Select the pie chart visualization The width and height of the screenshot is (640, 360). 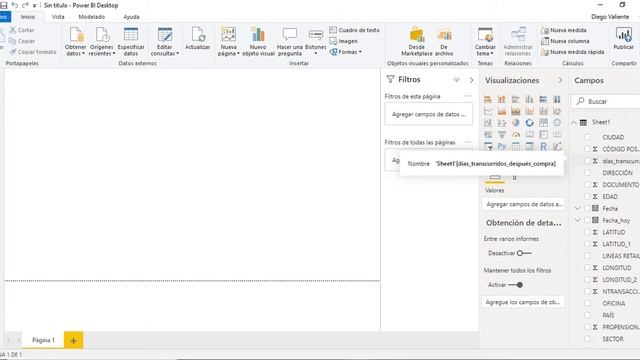point(516,123)
